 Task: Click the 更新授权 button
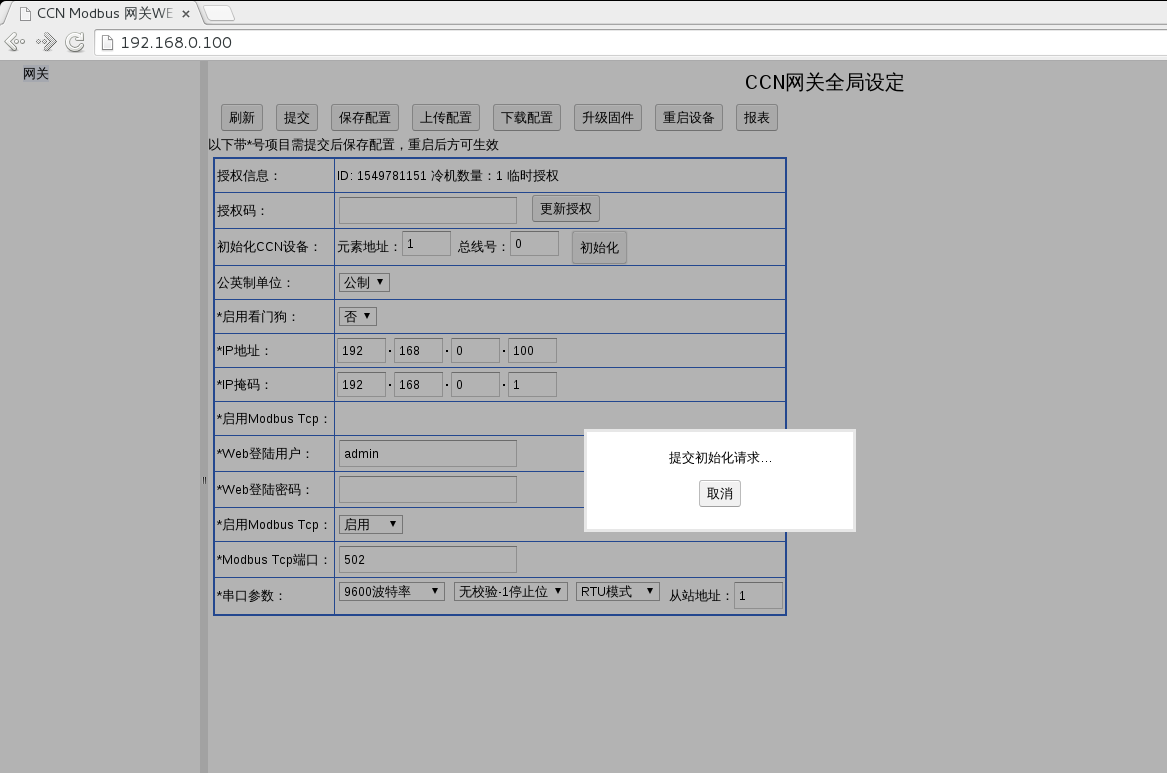point(566,209)
